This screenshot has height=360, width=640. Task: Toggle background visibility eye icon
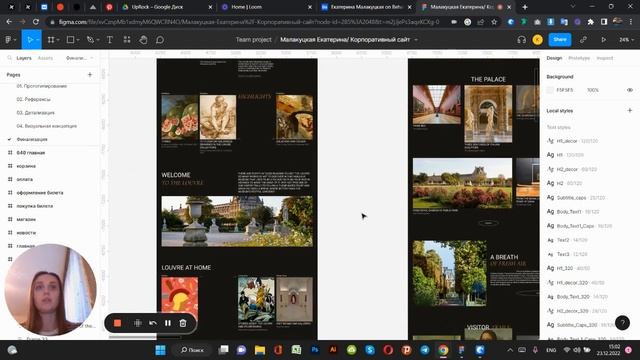pos(630,90)
